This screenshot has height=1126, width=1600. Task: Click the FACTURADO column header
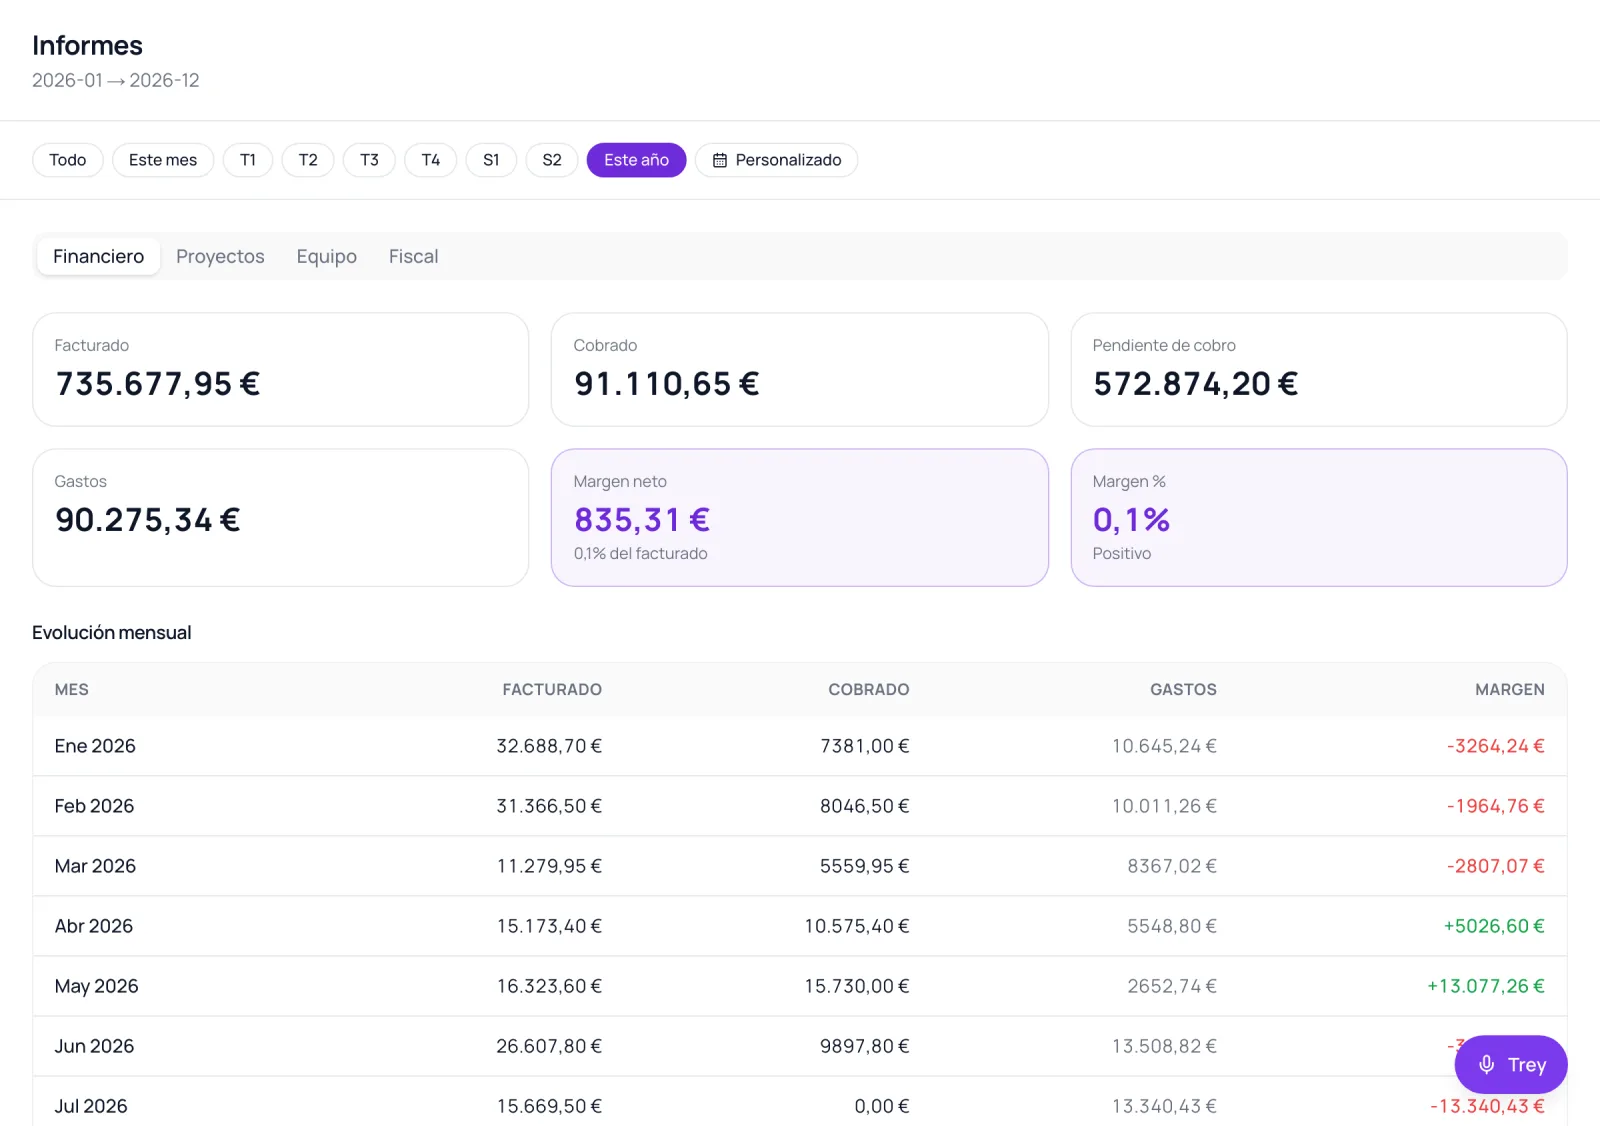tap(552, 690)
